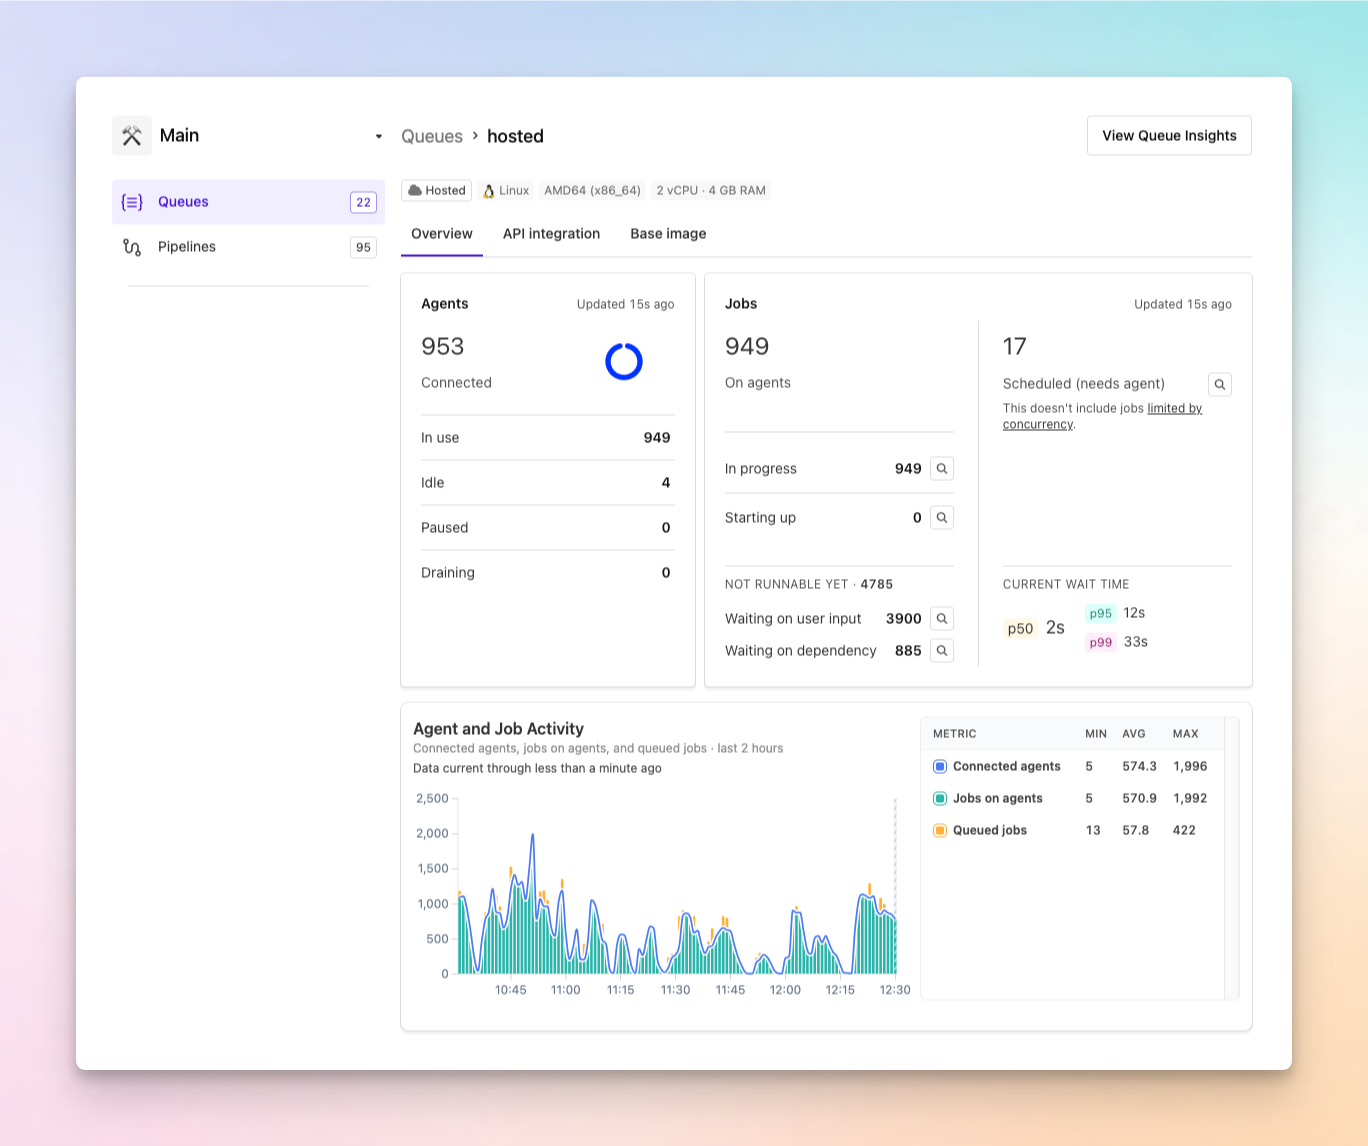The width and height of the screenshot is (1368, 1146).
Task: Click the 17 scheduled jobs value
Action: (x=1015, y=346)
